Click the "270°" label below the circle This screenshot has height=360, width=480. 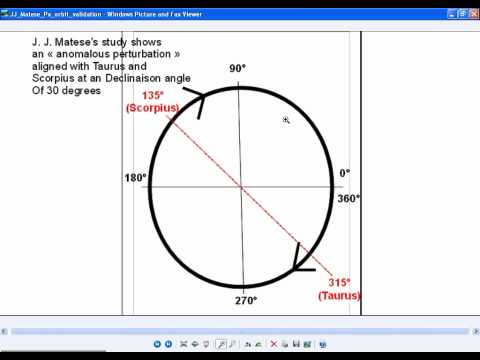(246, 300)
